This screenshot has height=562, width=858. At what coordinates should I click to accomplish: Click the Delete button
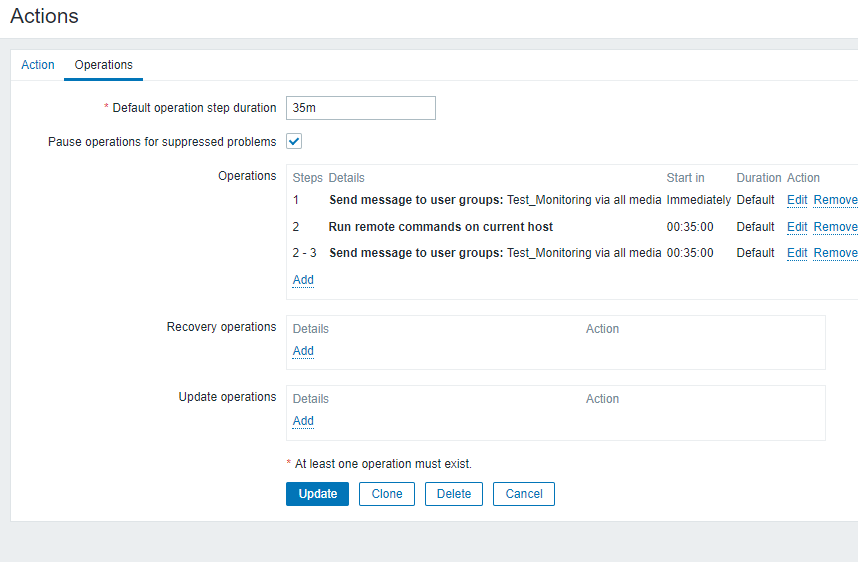454,494
